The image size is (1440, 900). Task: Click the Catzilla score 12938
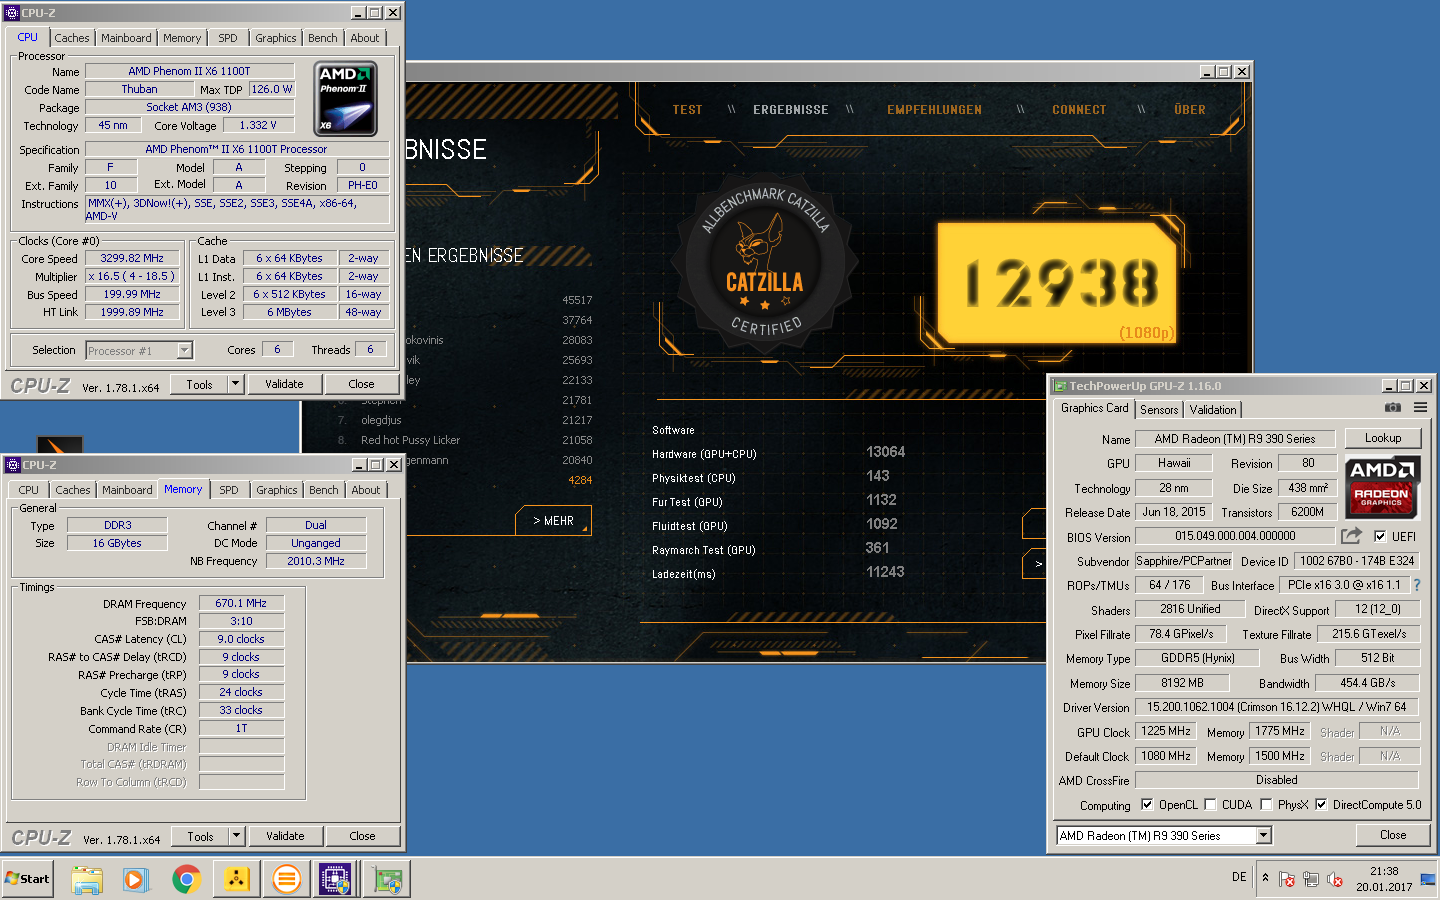tap(1061, 283)
